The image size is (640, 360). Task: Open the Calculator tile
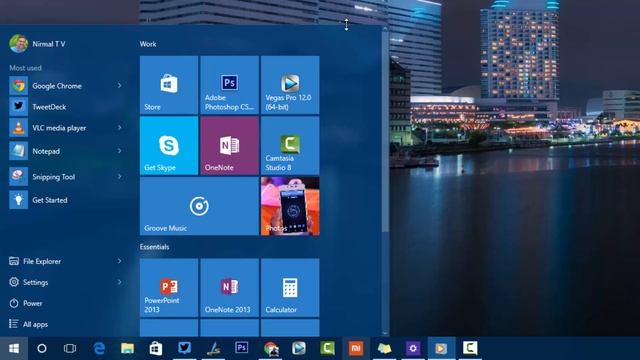pos(290,288)
